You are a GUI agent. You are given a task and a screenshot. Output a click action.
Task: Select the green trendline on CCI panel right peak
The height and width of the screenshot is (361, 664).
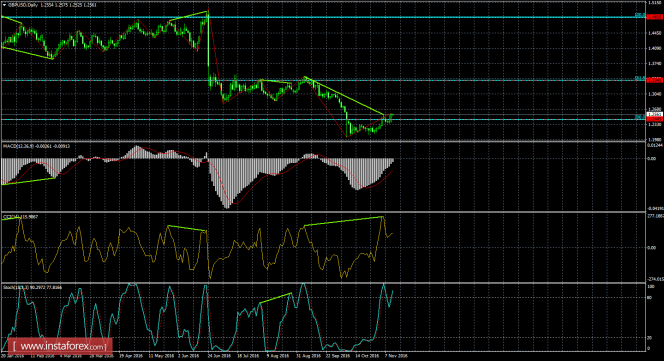click(343, 221)
